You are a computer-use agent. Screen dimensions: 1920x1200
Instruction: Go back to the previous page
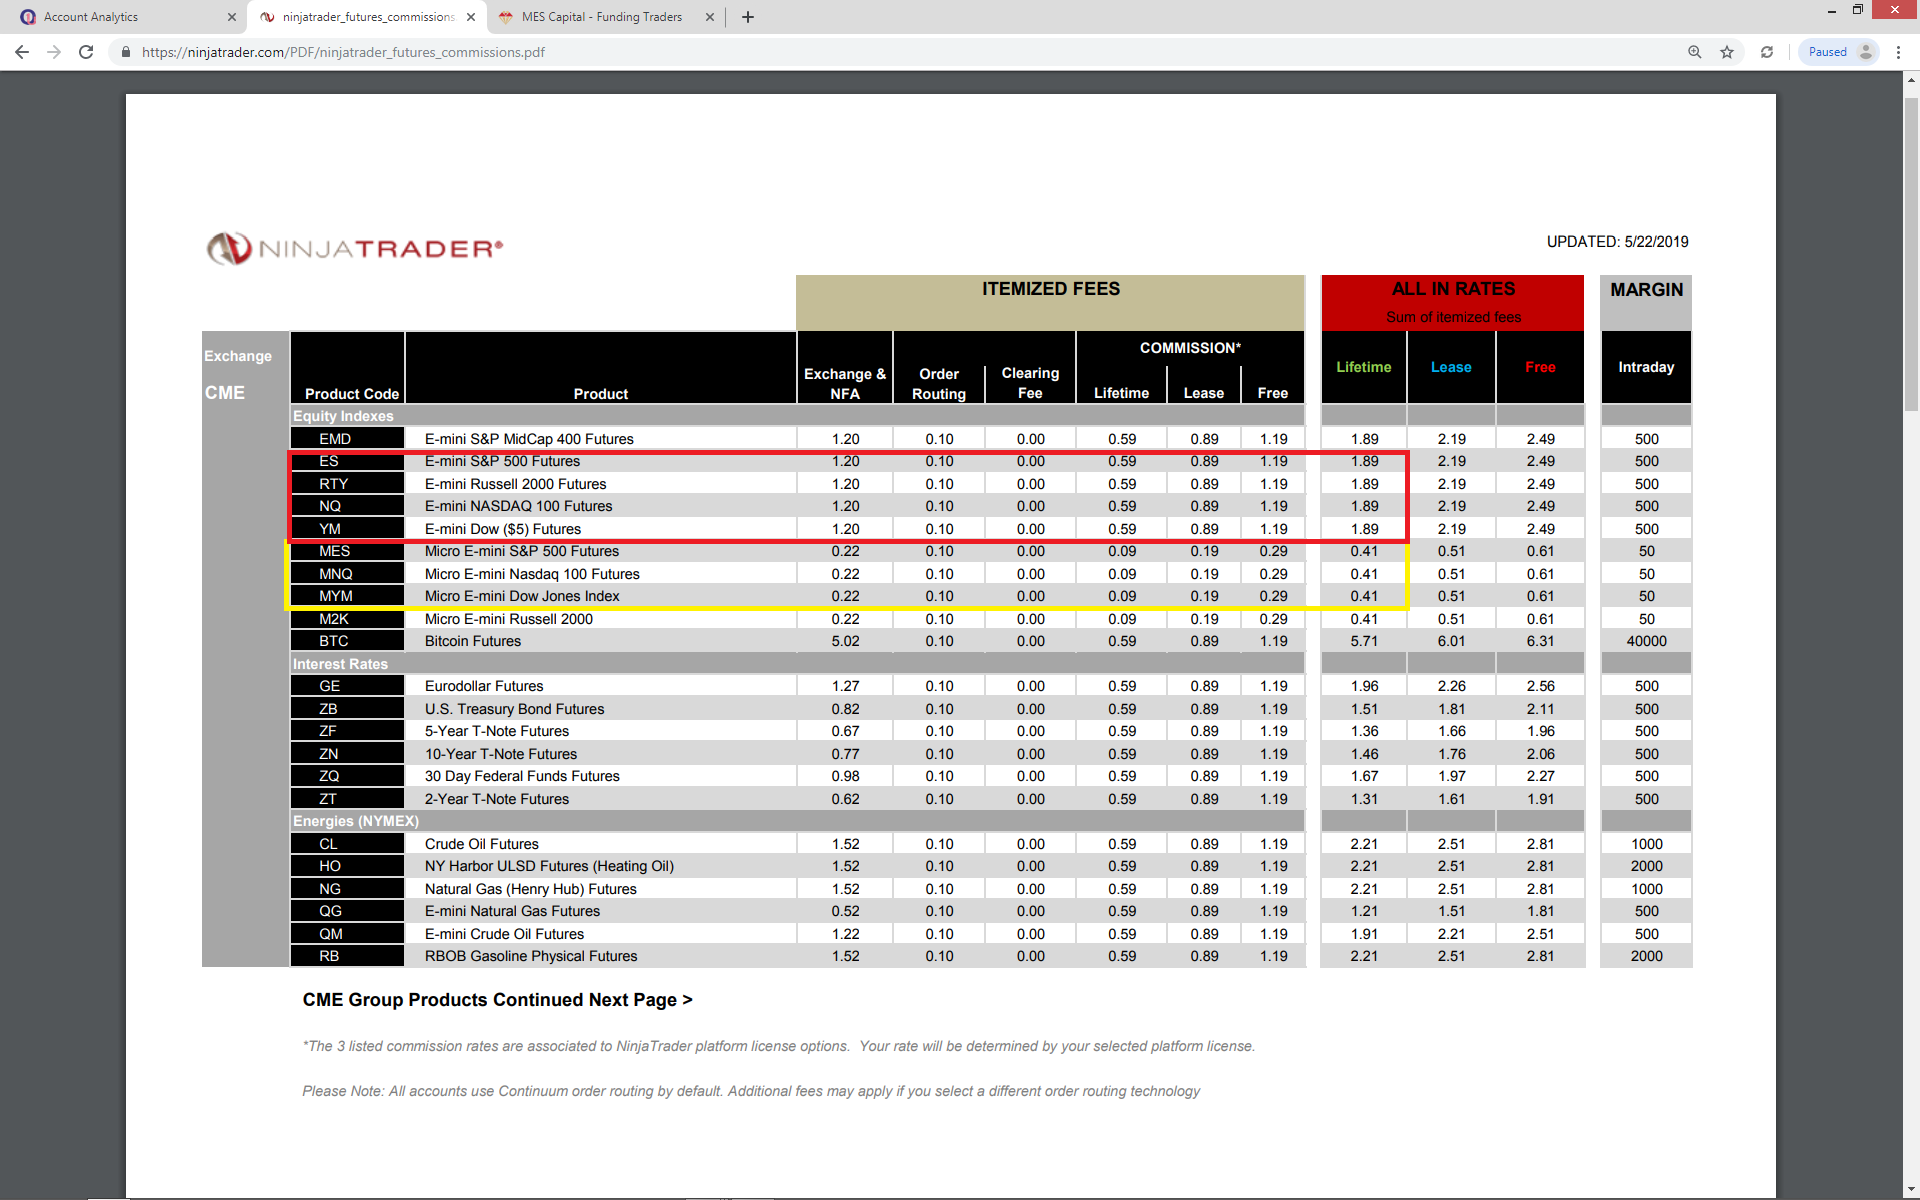[x=22, y=52]
